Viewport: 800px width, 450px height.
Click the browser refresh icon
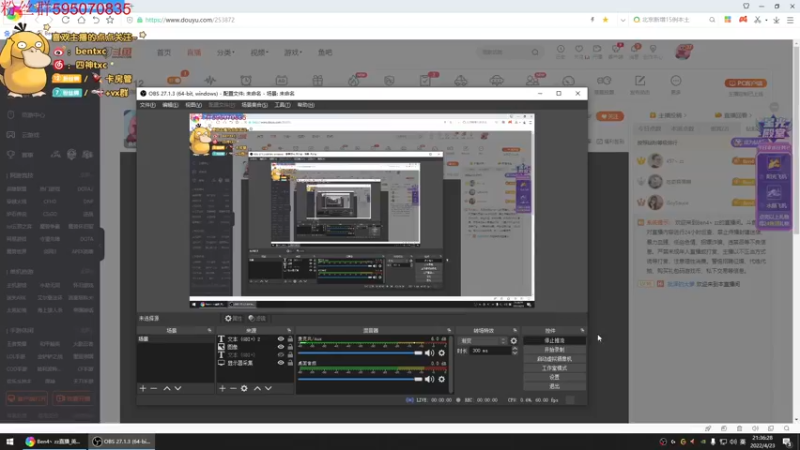(66, 20)
